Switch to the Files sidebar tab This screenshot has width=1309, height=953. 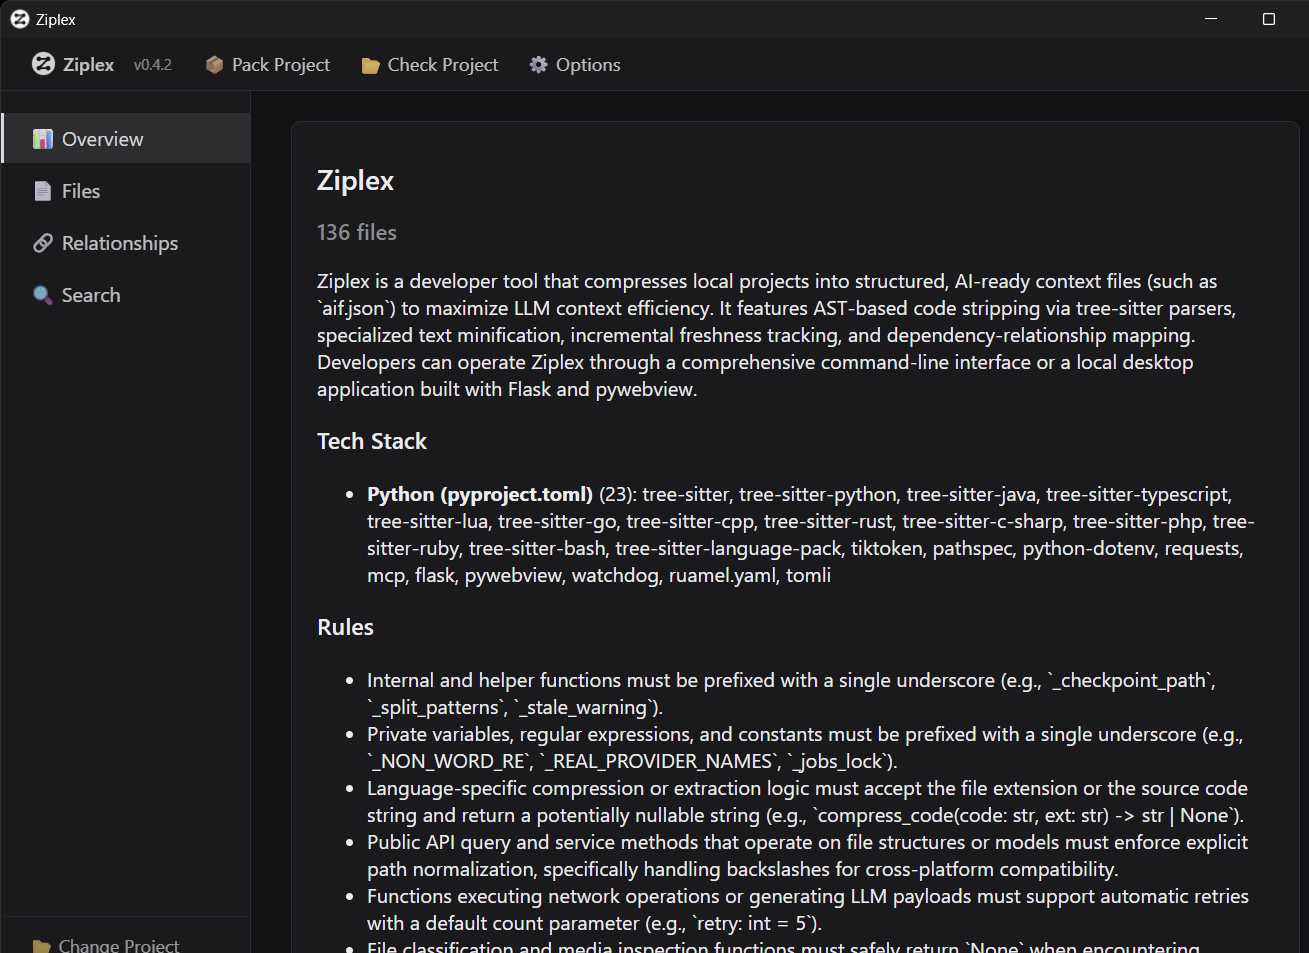[x=126, y=191]
